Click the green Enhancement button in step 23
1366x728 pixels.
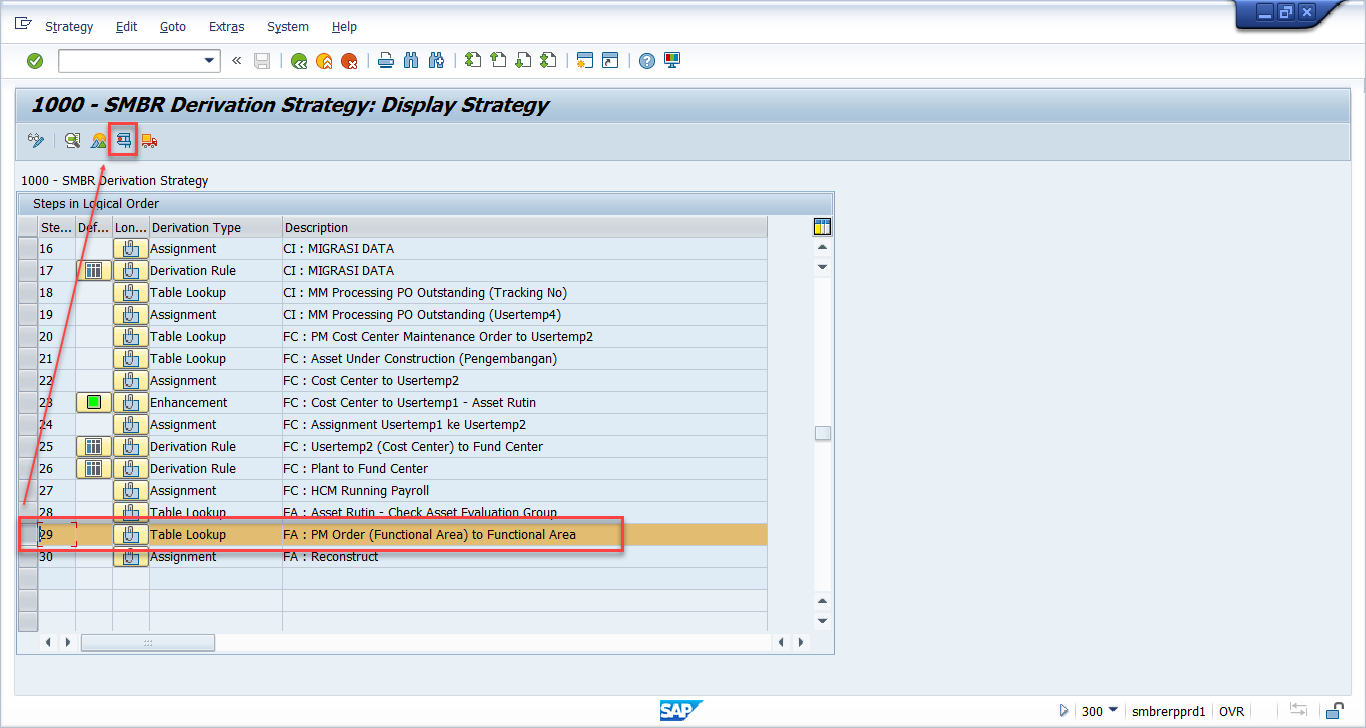point(94,403)
